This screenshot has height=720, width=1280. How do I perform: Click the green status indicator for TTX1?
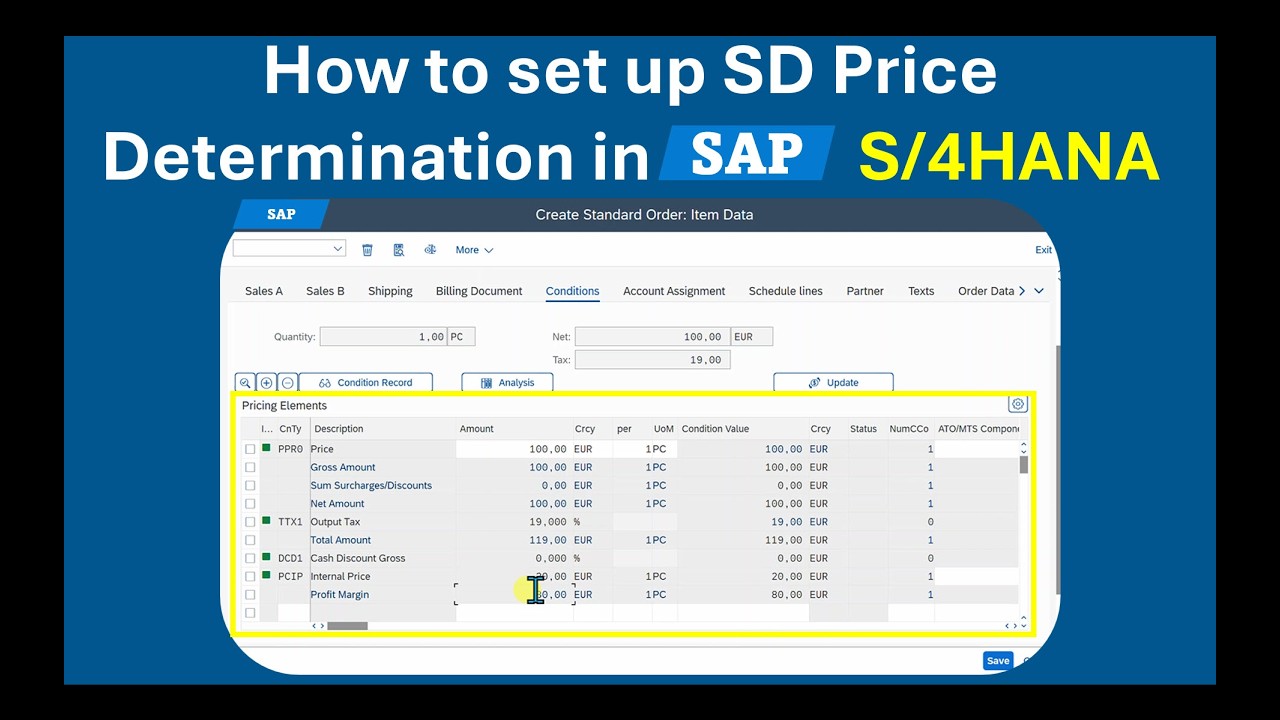click(x=266, y=521)
